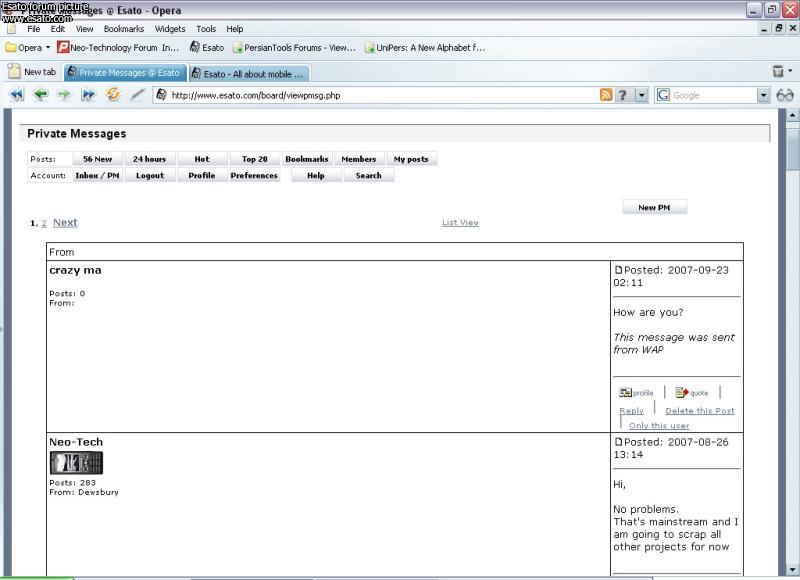This screenshot has height=580, width=800.
Task: Go forward with the green Forward arrow
Action: point(64,94)
